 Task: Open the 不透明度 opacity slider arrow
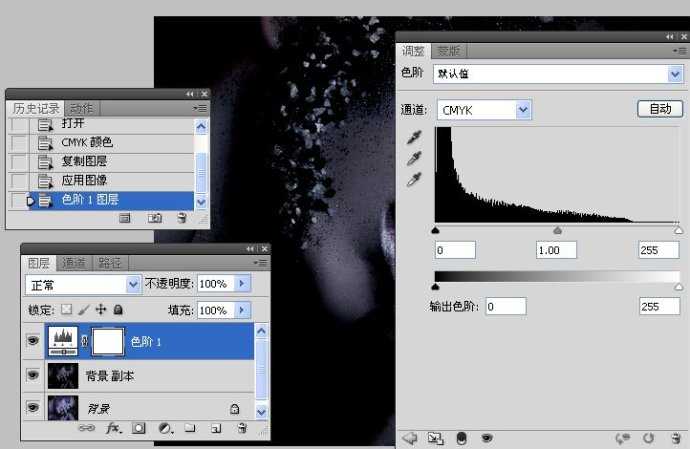point(242,283)
